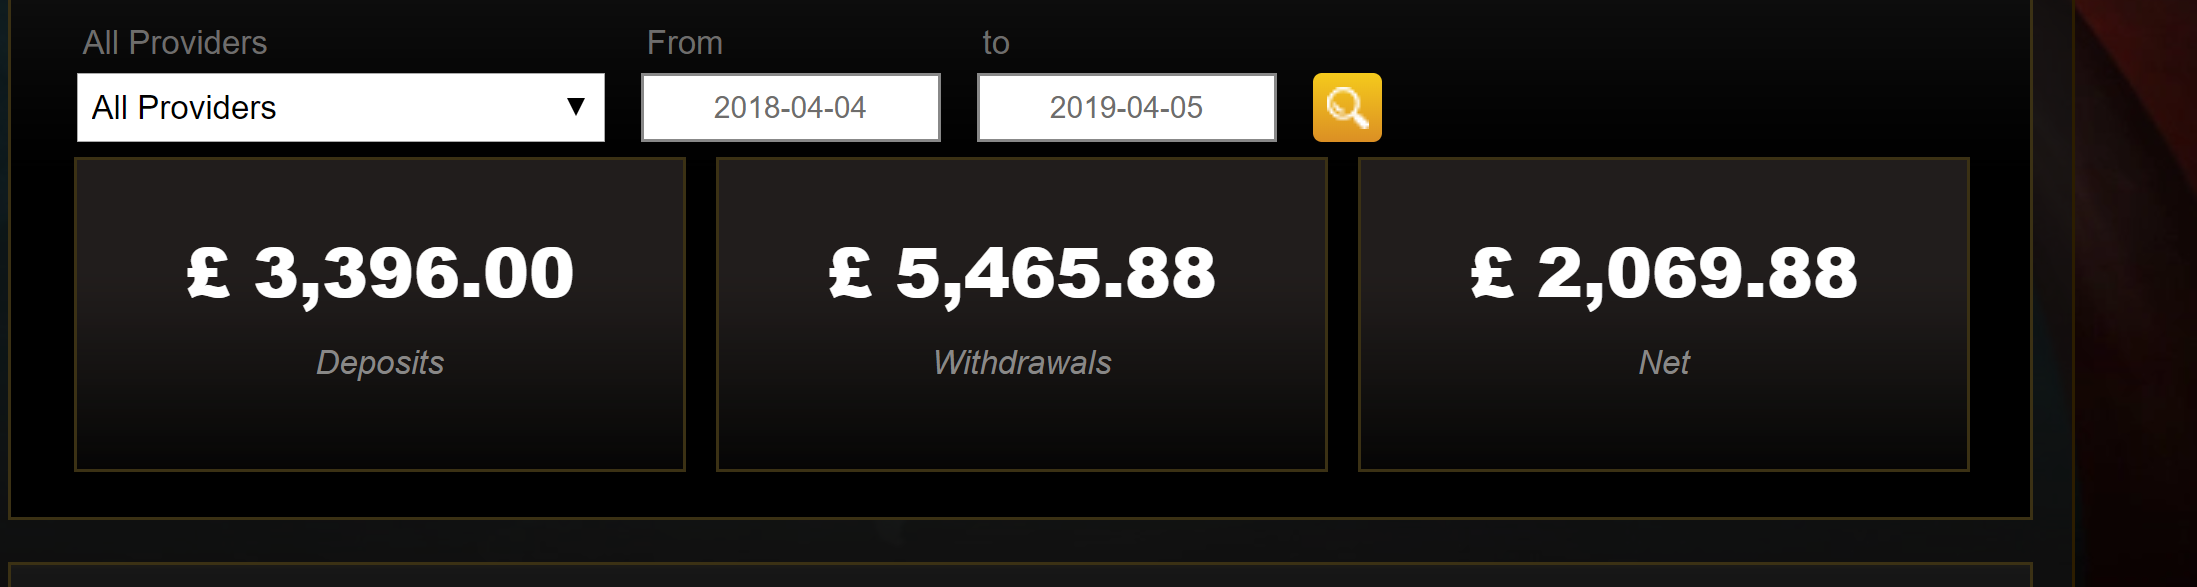The width and height of the screenshot is (2197, 587).
Task: Click the £ 2,069.88 net amount
Action: (1664, 274)
